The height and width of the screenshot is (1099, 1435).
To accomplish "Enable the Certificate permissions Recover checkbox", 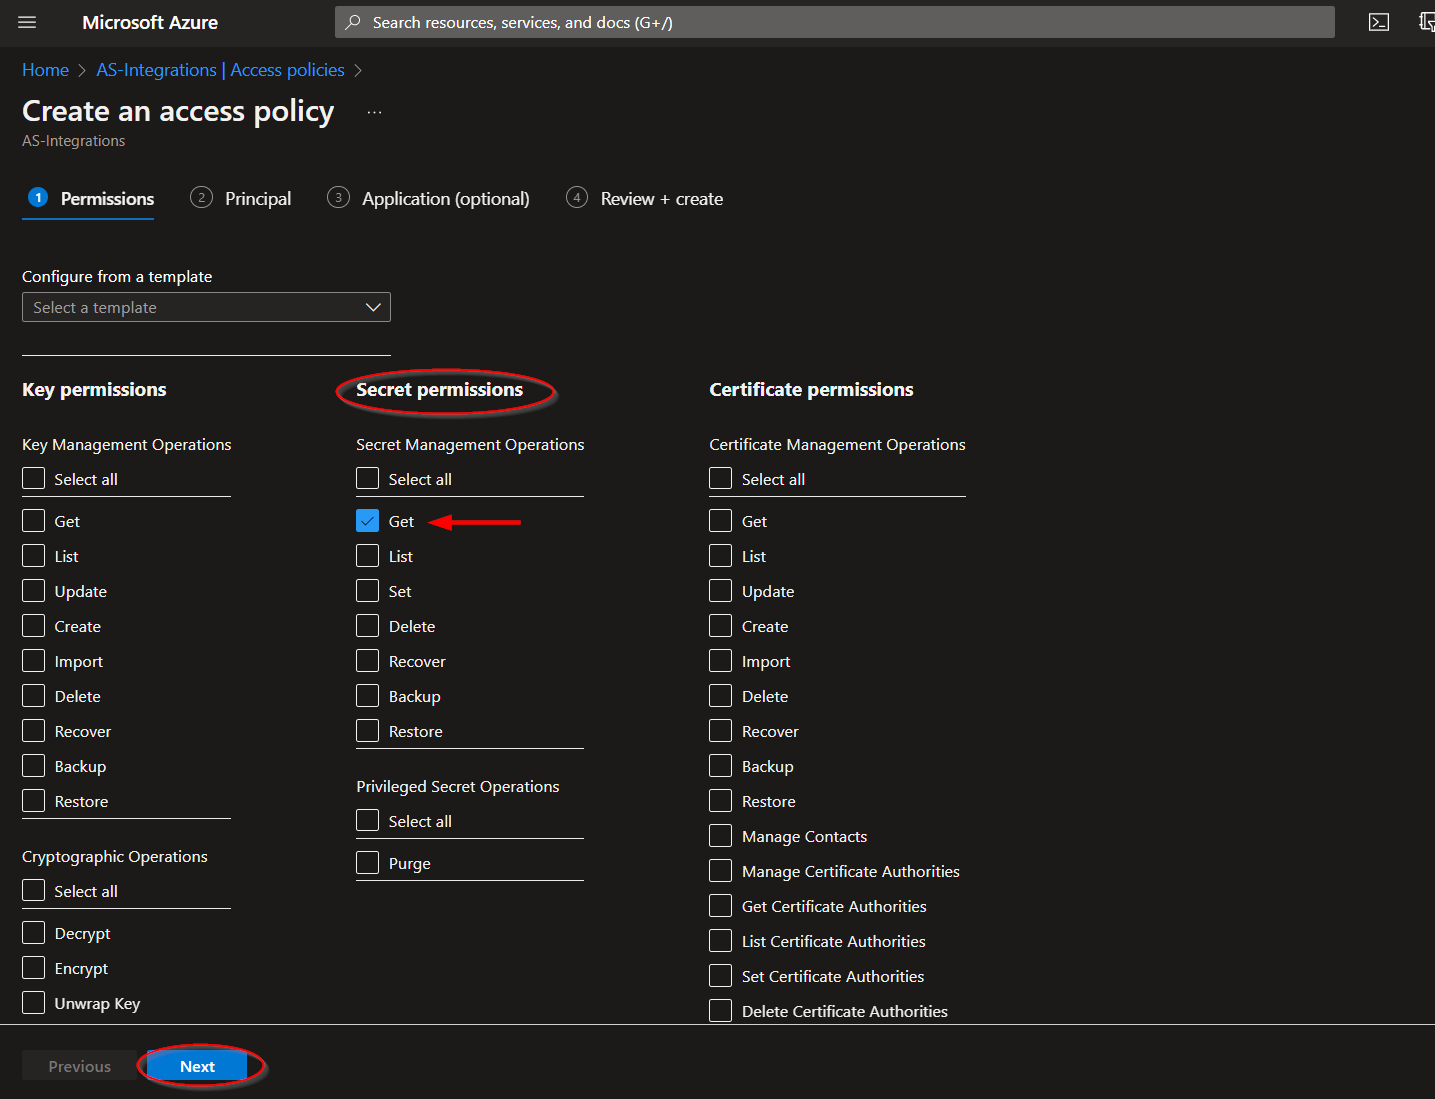I will click(721, 731).
